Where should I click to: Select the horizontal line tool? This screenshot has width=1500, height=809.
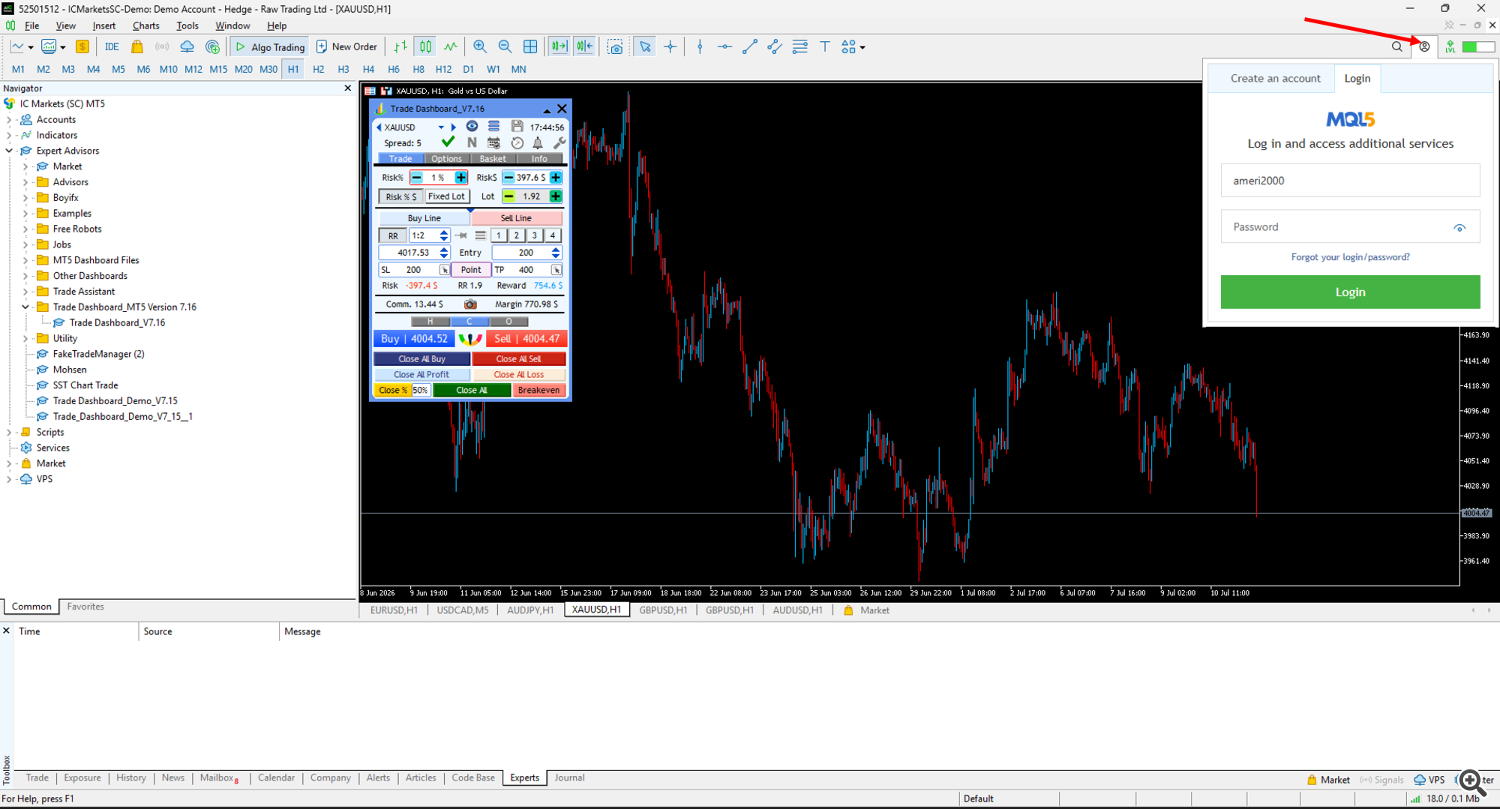(x=724, y=46)
